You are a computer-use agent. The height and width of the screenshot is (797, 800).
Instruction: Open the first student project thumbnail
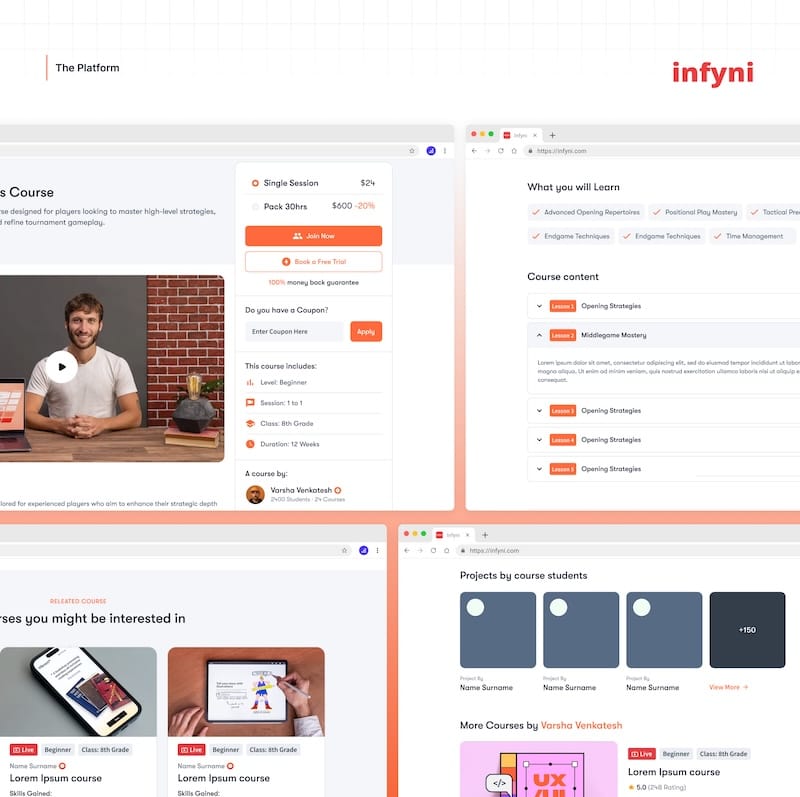(498, 630)
